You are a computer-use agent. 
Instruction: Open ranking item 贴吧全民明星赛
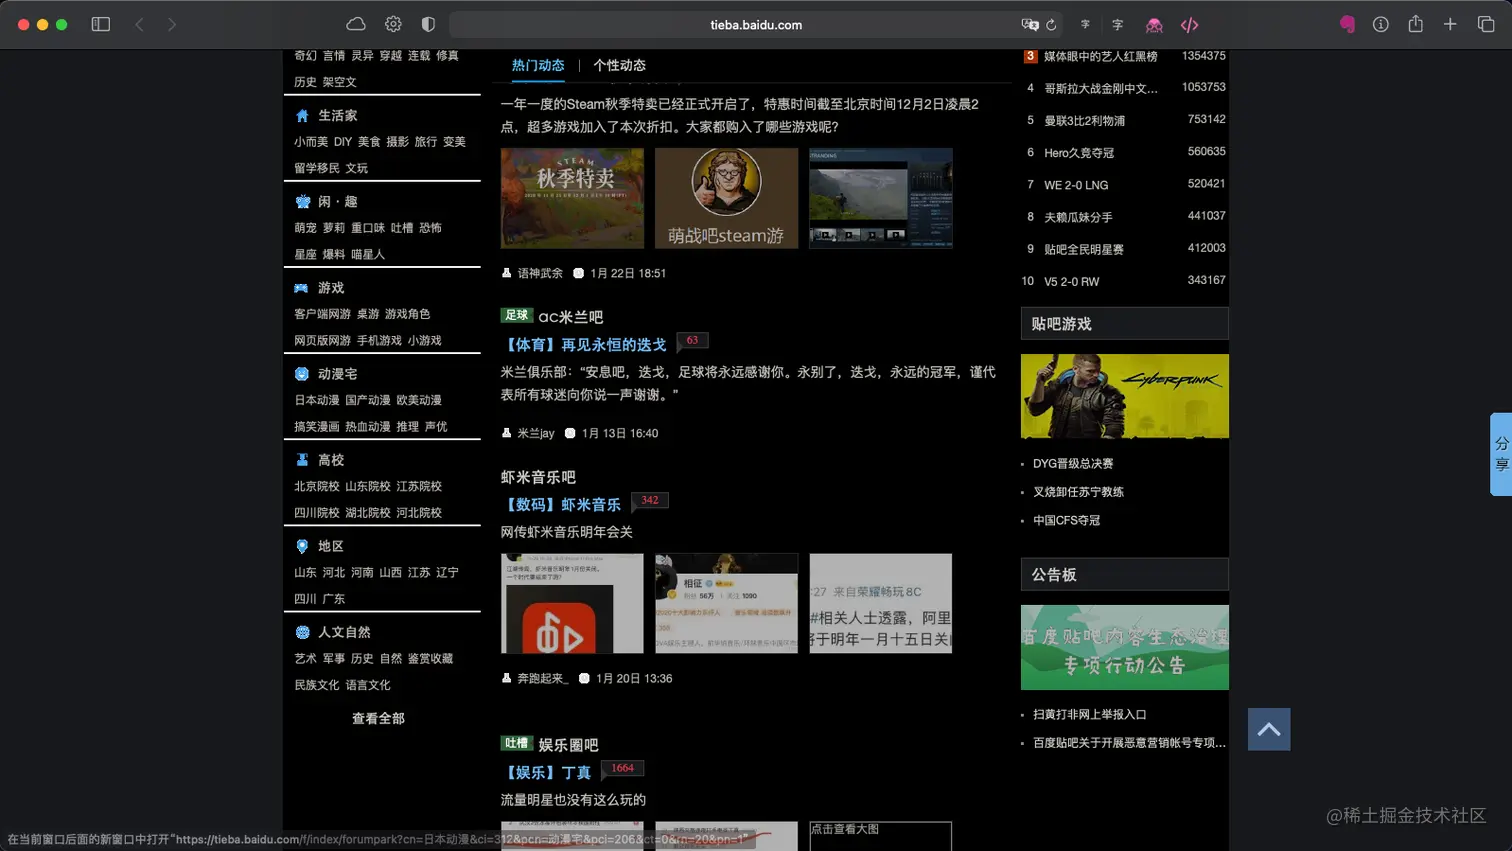click(1084, 249)
